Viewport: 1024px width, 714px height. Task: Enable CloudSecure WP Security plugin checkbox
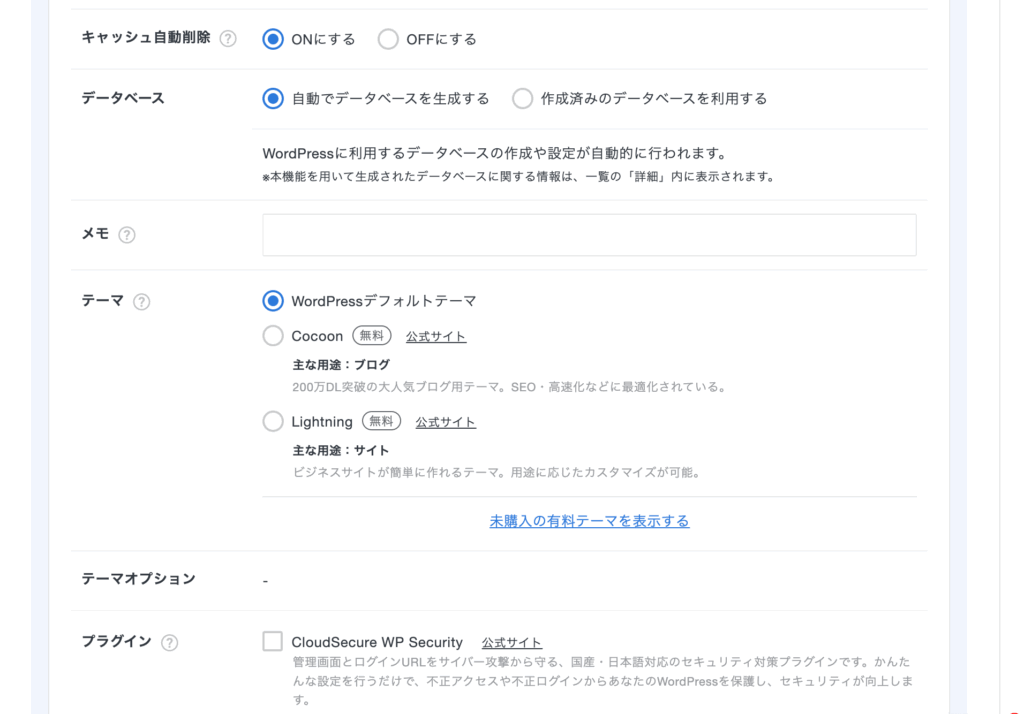tap(273, 641)
